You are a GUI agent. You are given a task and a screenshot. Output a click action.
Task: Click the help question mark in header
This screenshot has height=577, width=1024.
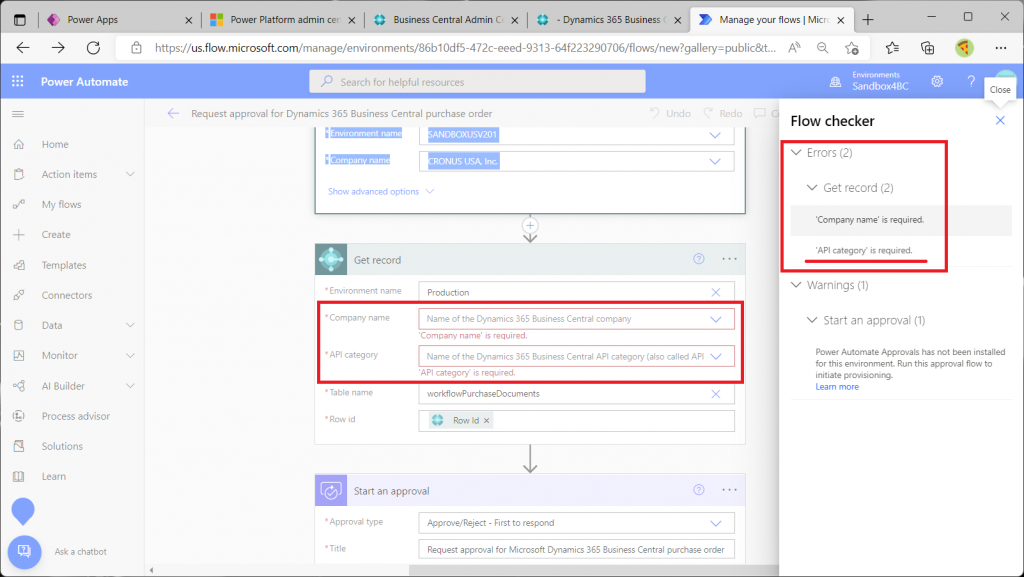tap(971, 82)
